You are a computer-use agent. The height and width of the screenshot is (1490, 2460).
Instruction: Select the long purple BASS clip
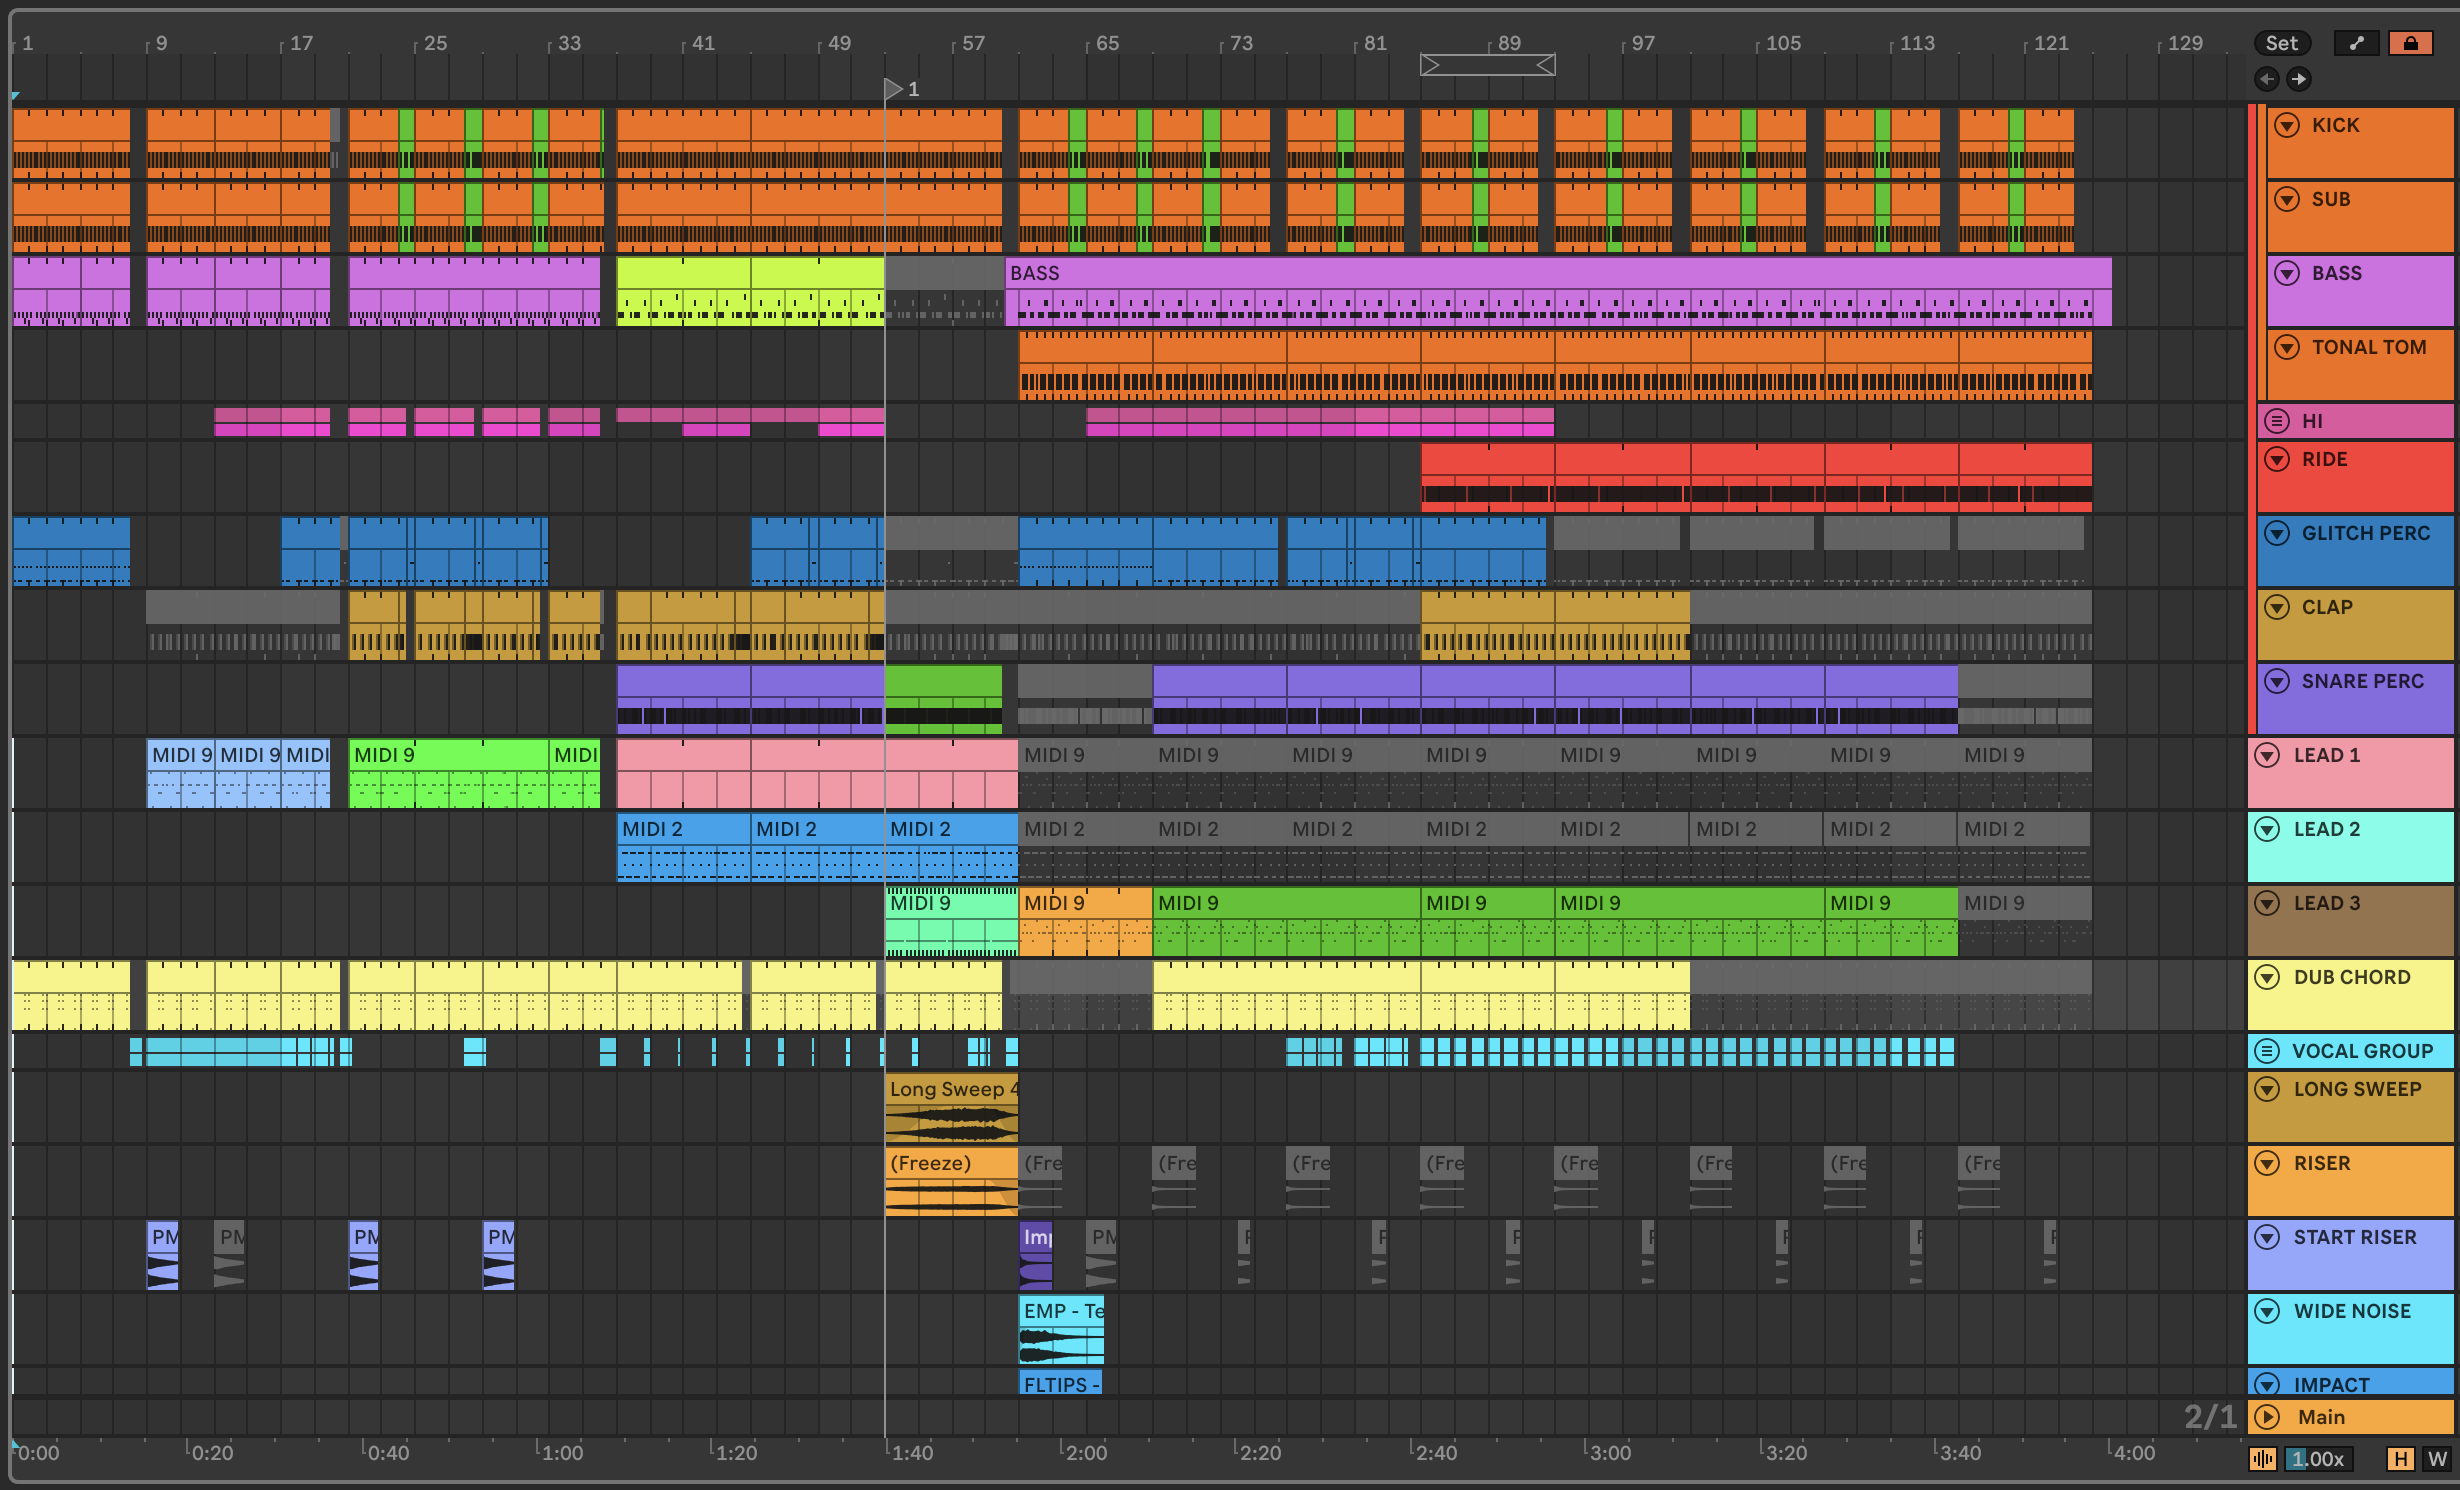(x=1558, y=291)
